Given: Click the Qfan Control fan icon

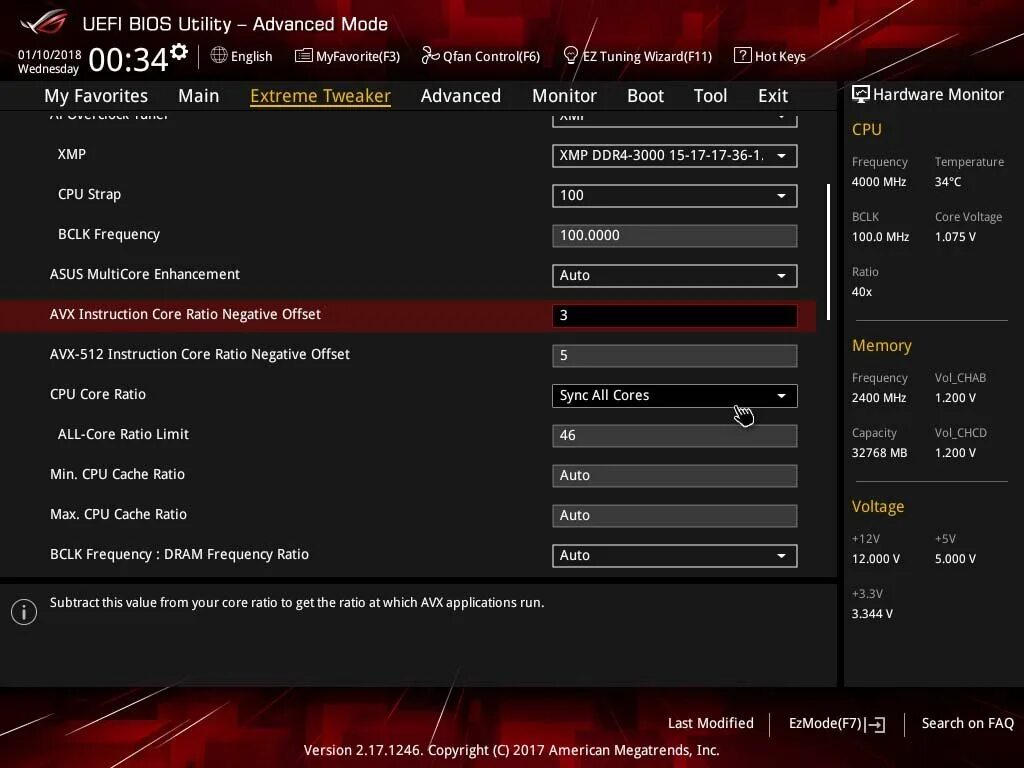Looking at the screenshot, I should (x=430, y=56).
